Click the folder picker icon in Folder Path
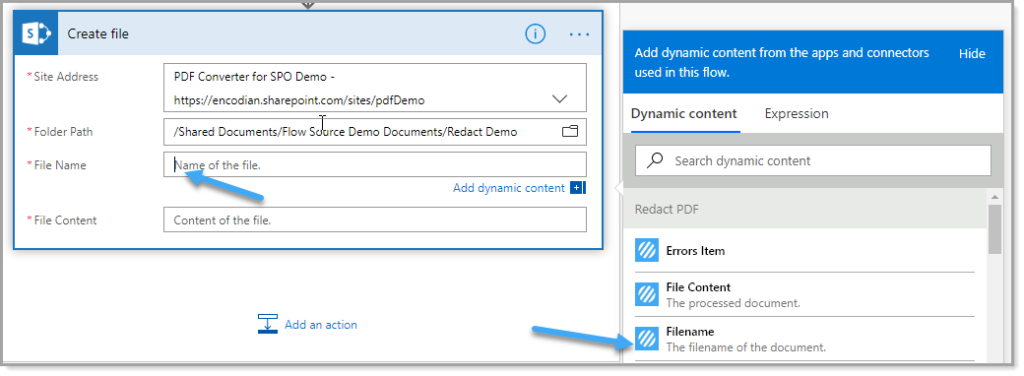This screenshot has height=376, width=1024. 570,131
